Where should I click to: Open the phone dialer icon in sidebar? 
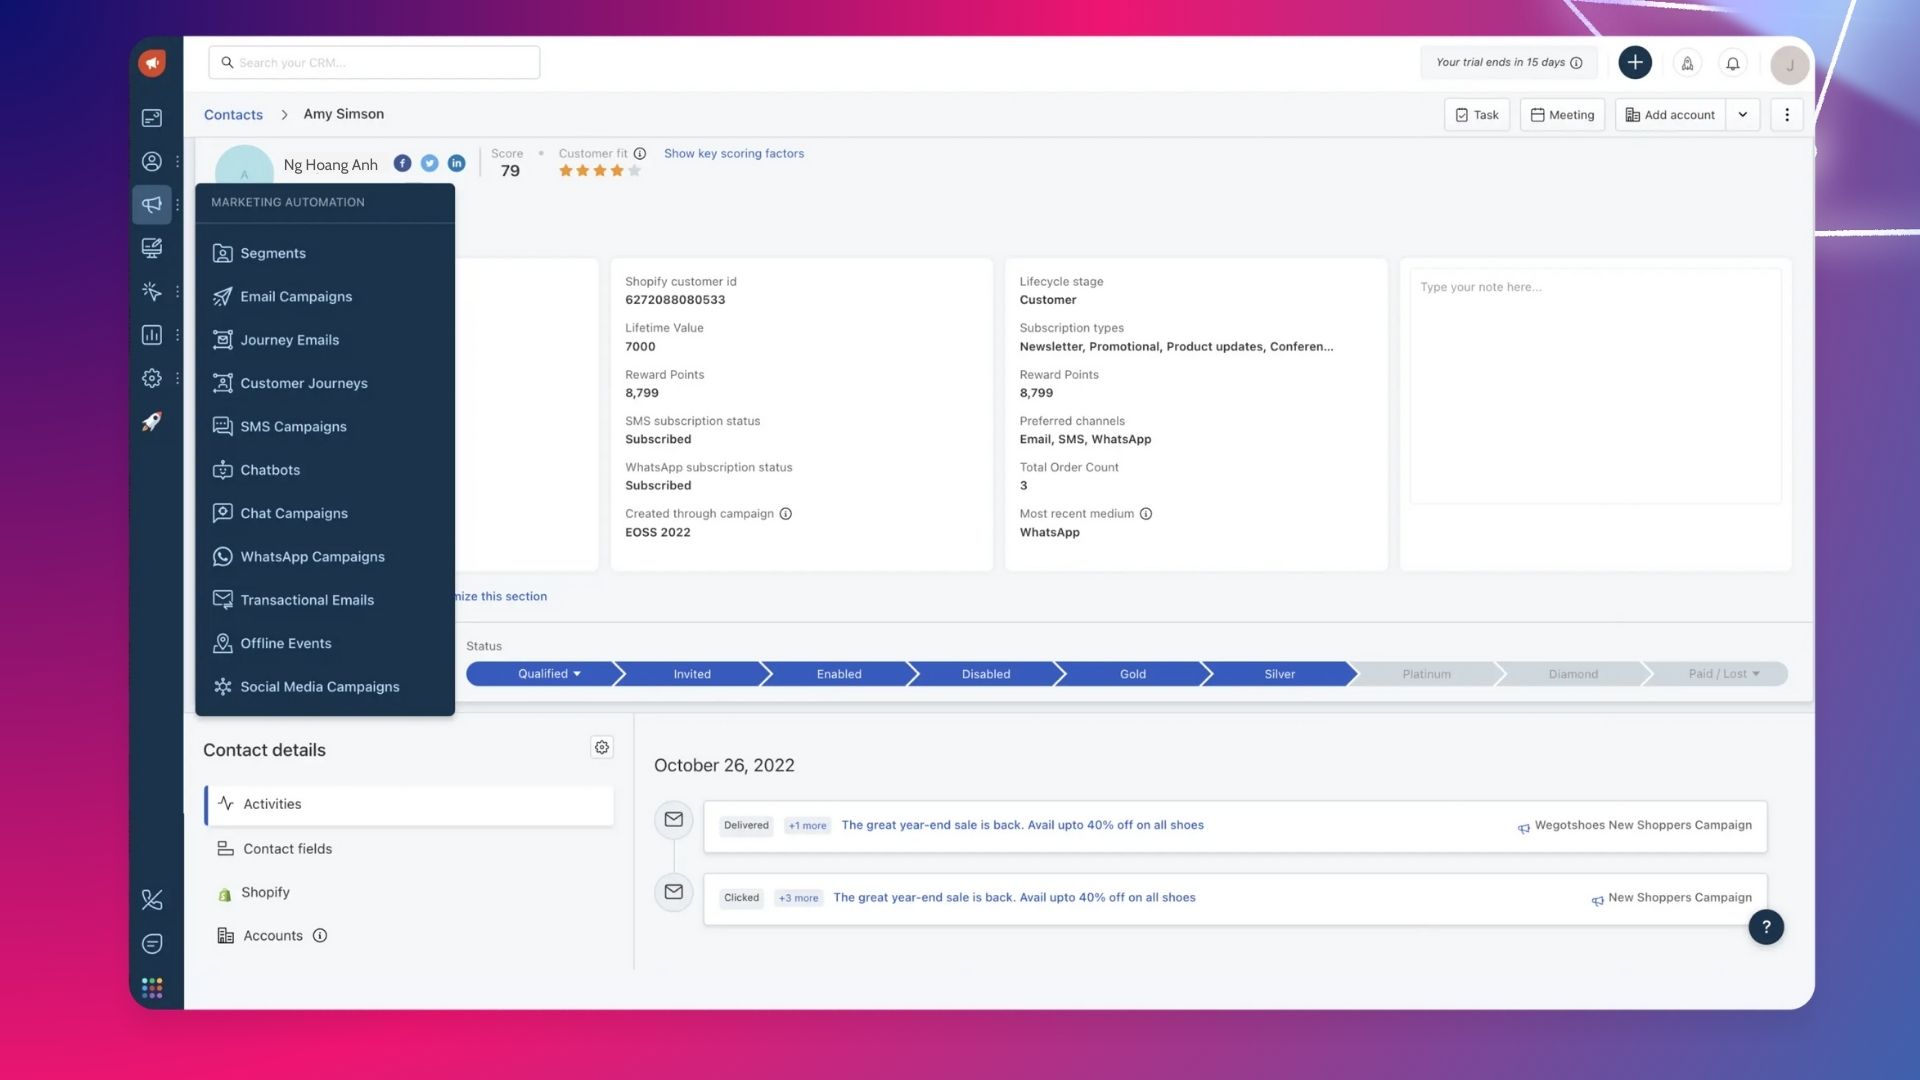pos(152,900)
